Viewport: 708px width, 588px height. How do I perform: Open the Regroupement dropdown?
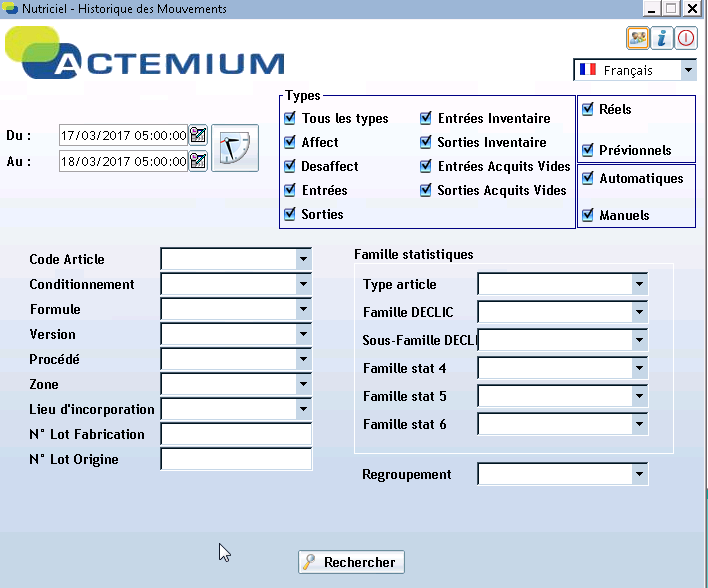click(x=639, y=474)
